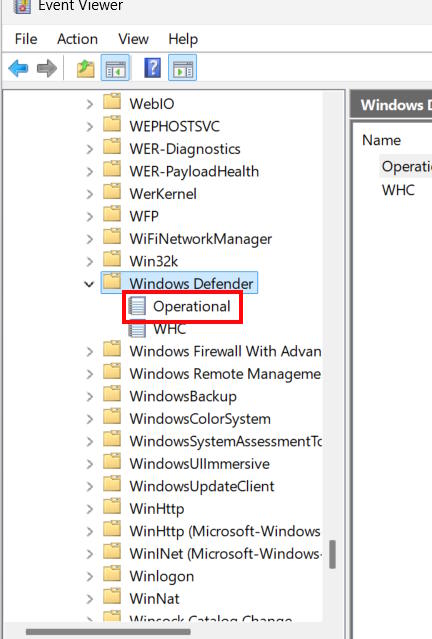Select the Windows Defender folder label
This screenshot has width=432, height=639.
[x=191, y=284]
